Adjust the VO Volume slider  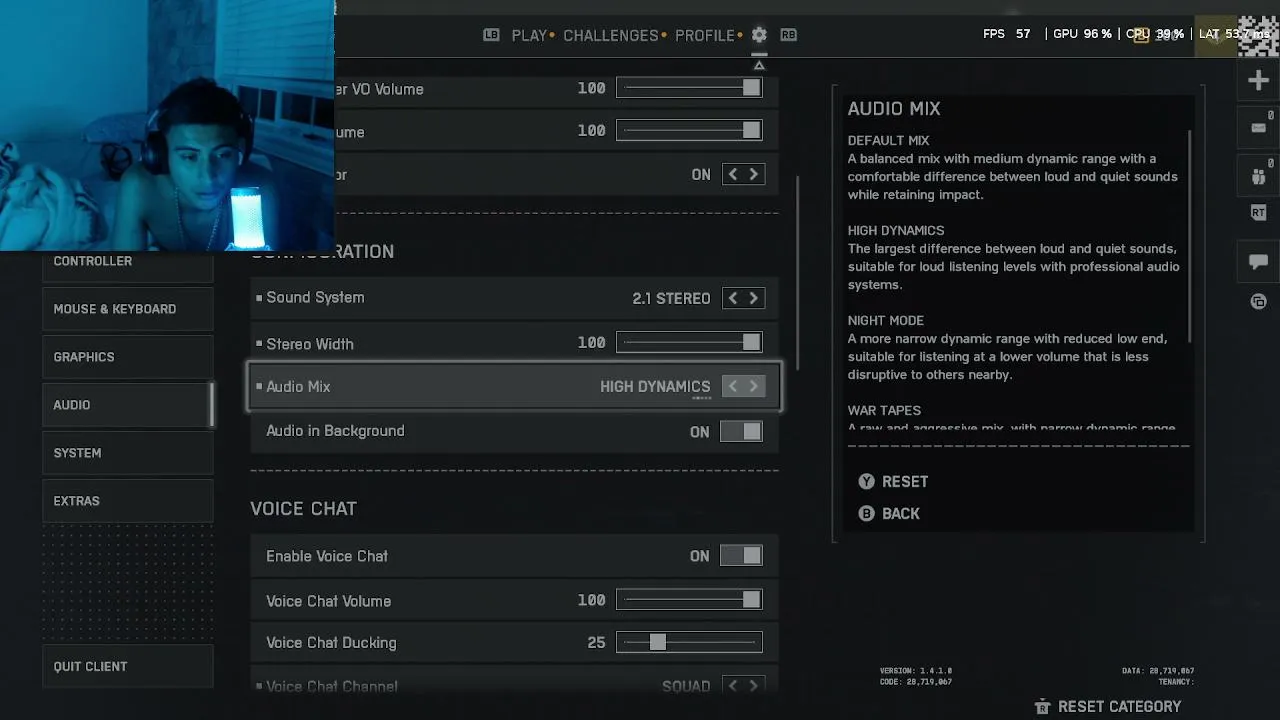pyautogui.click(x=689, y=88)
